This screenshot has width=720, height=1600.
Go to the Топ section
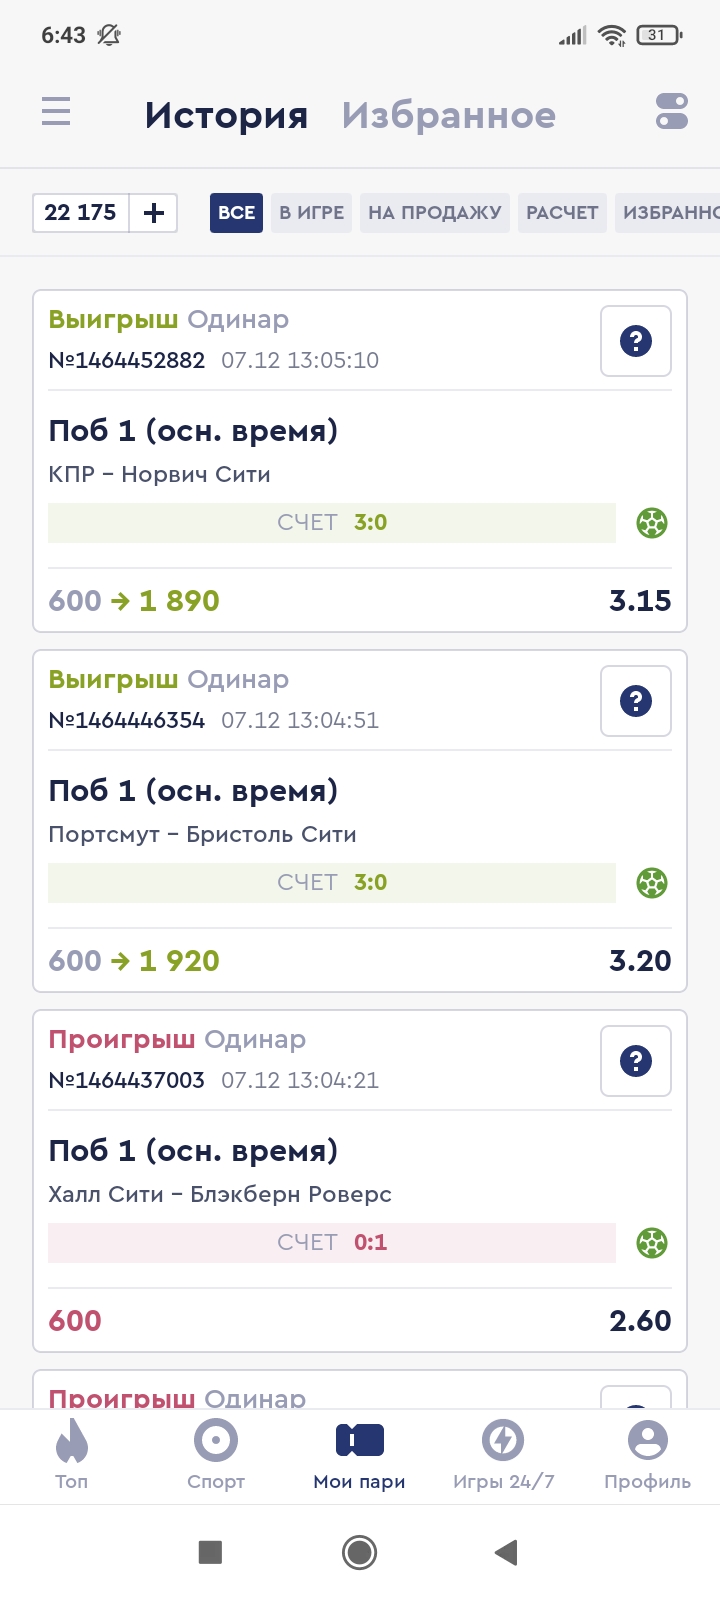pyautogui.click(x=72, y=1455)
